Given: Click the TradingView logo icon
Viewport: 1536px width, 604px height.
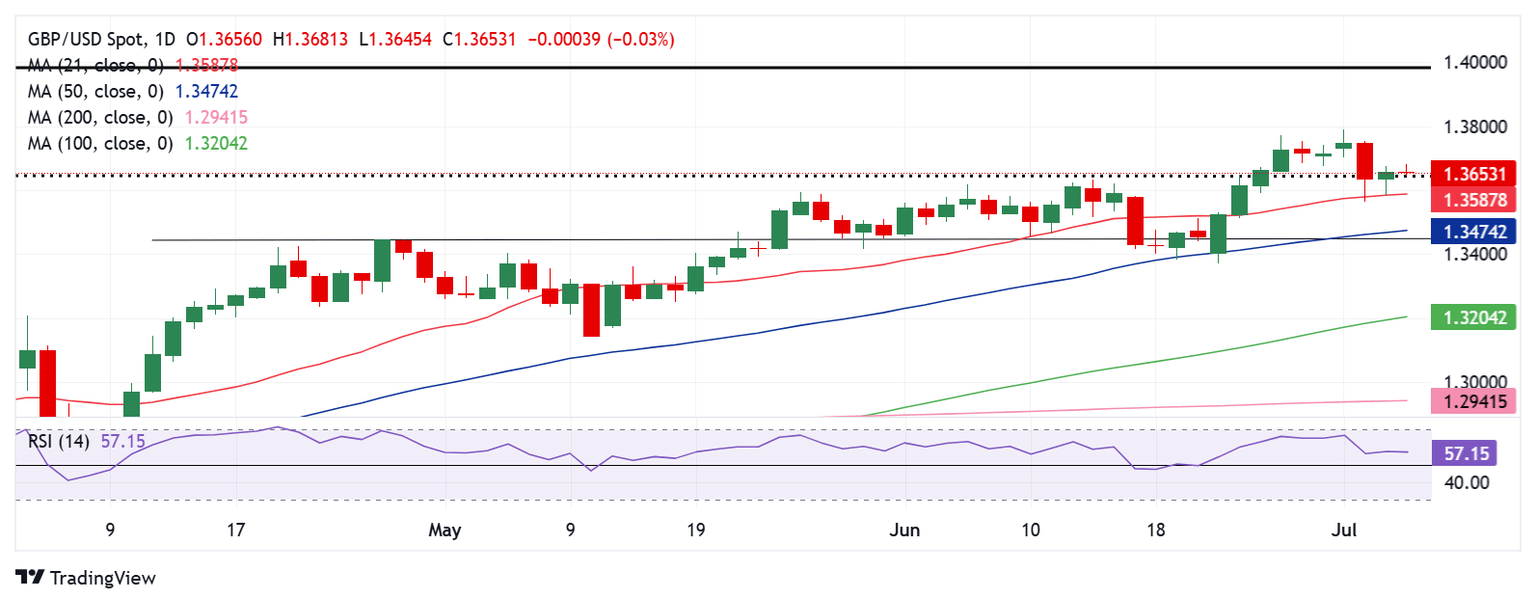Looking at the screenshot, I should (x=30, y=578).
